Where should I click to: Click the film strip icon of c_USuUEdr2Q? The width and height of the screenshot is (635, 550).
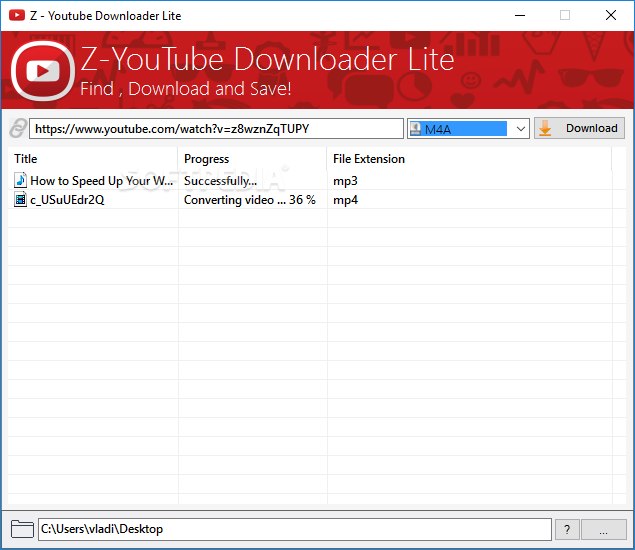click(20, 200)
